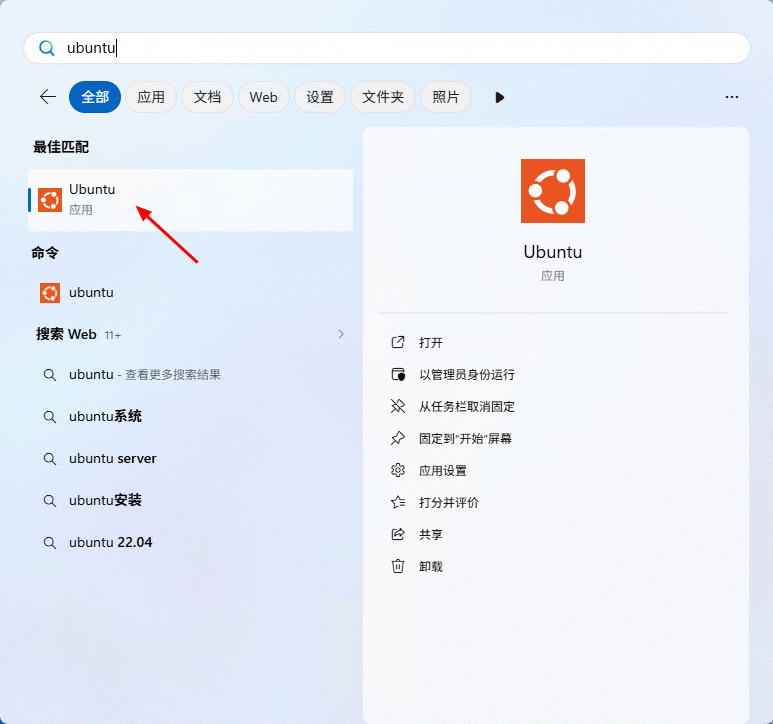
Task: Click the unpin icon beside 从任务栏取消固定
Action: click(398, 406)
